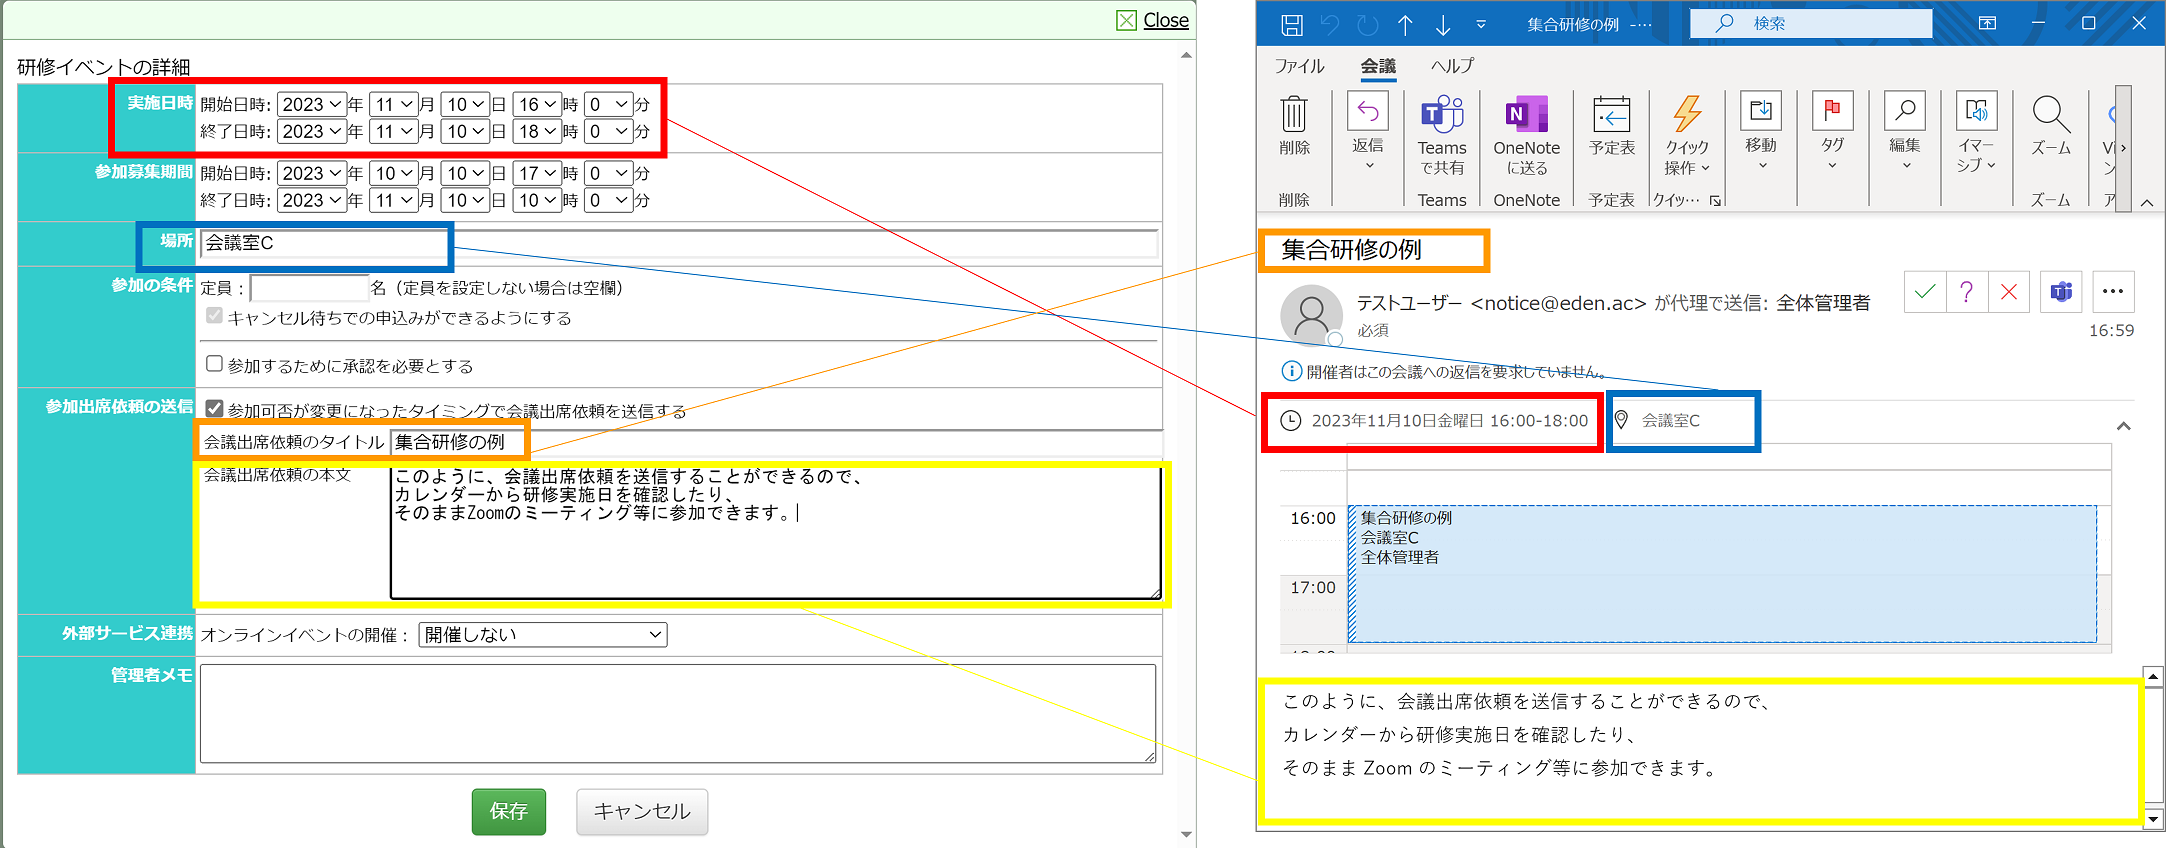The image size is (2166, 848).
Task: Click the 定員 capacity input field
Action: 310,288
